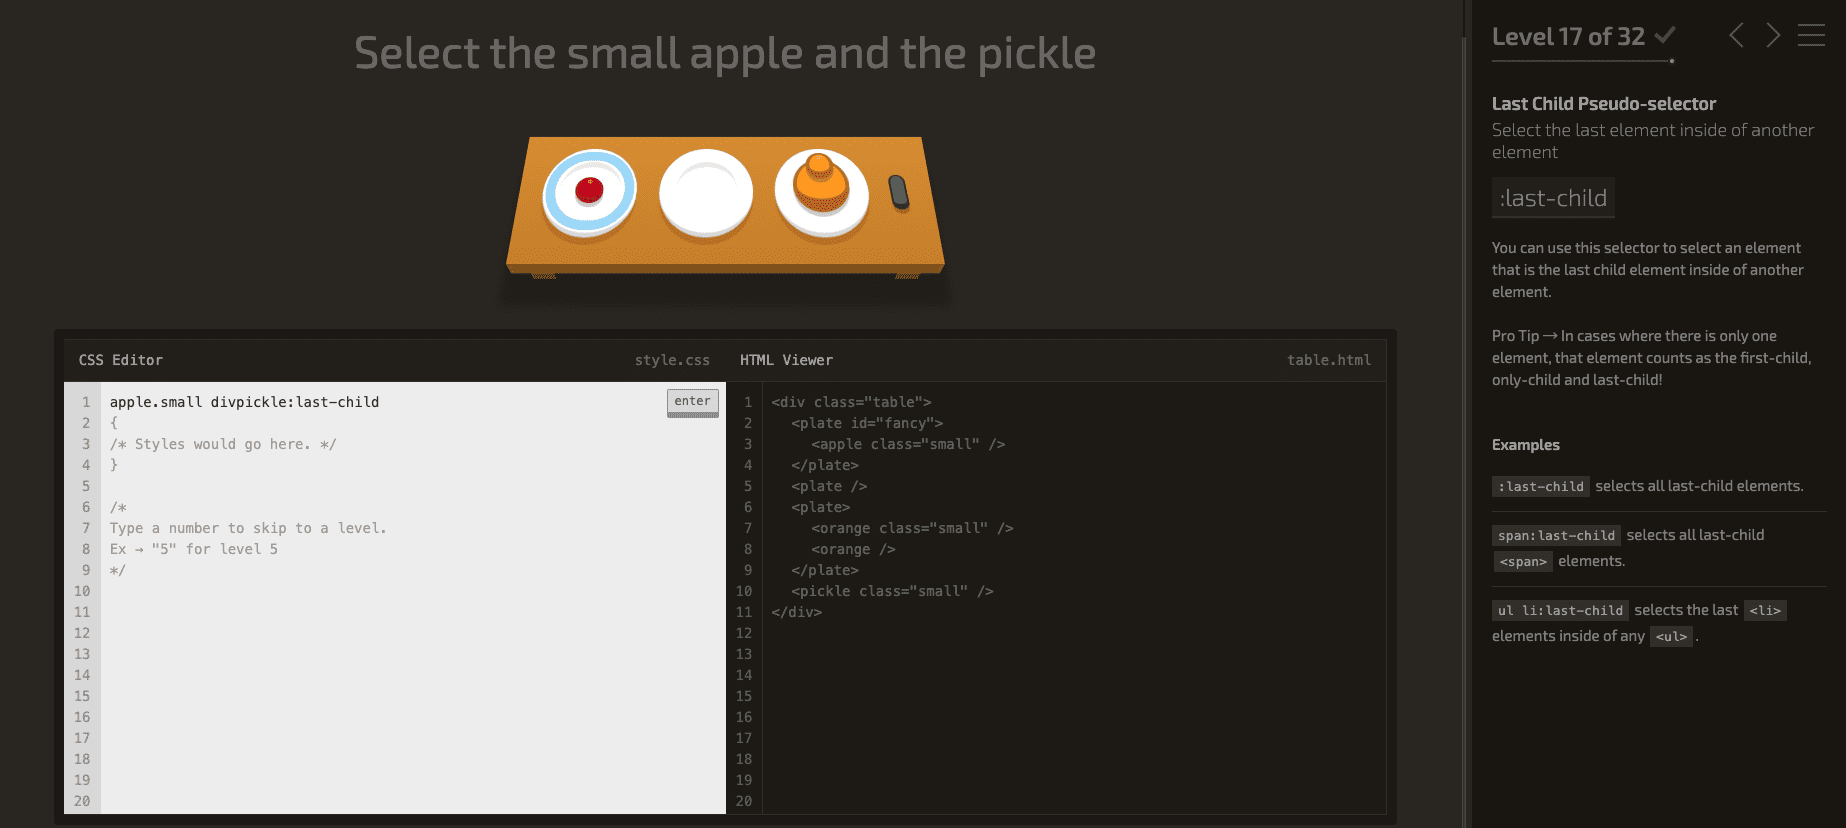Click the empty middle plate
The height and width of the screenshot is (828, 1846).
pyautogui.click(x=706, y=193)
